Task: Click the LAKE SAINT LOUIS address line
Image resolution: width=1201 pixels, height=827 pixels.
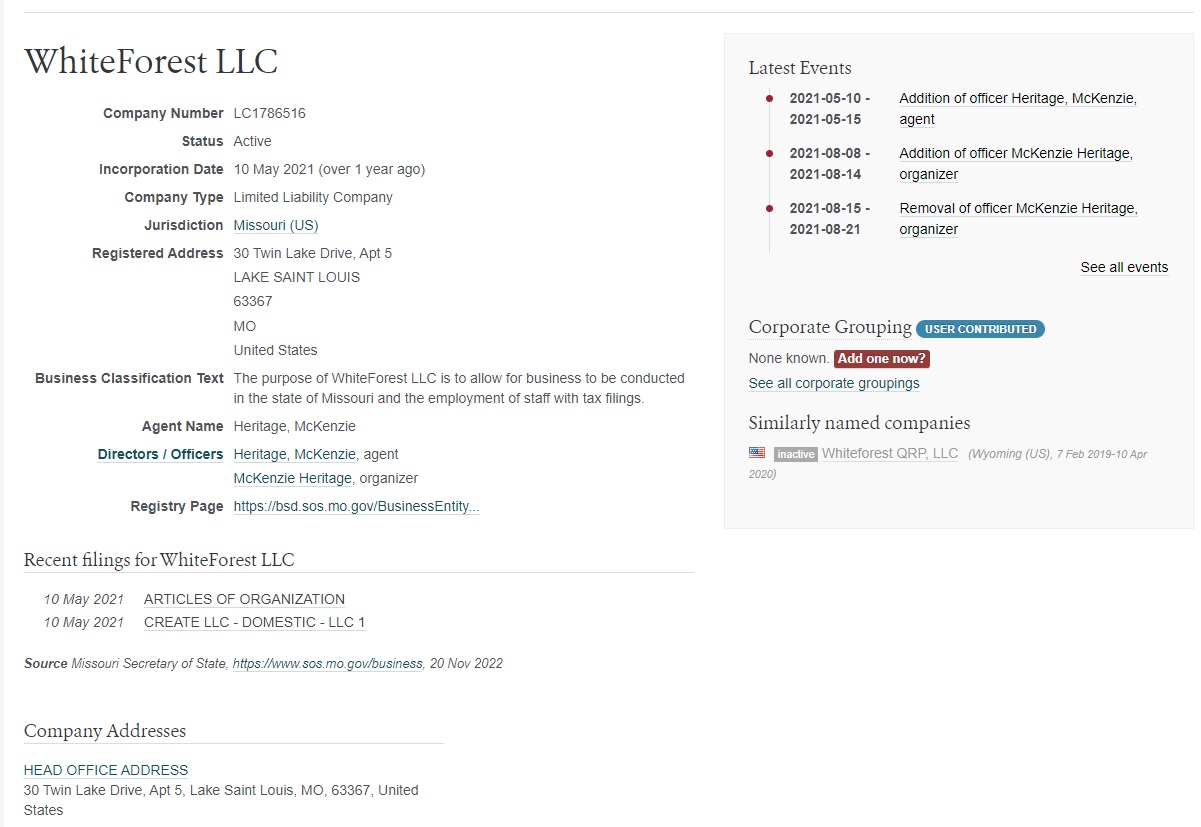Action: pos(297,277)
